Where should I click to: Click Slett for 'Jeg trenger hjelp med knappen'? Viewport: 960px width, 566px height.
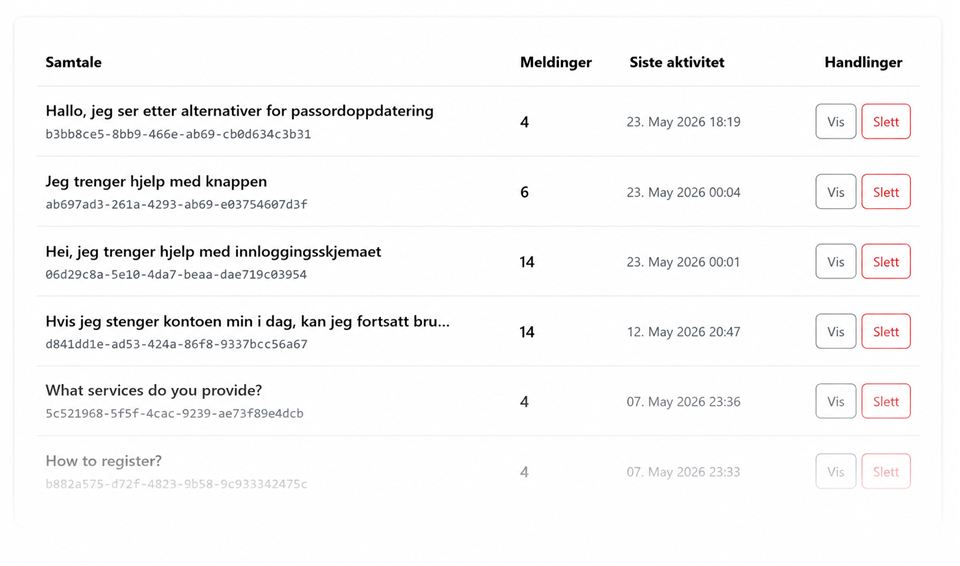(886, 192)
